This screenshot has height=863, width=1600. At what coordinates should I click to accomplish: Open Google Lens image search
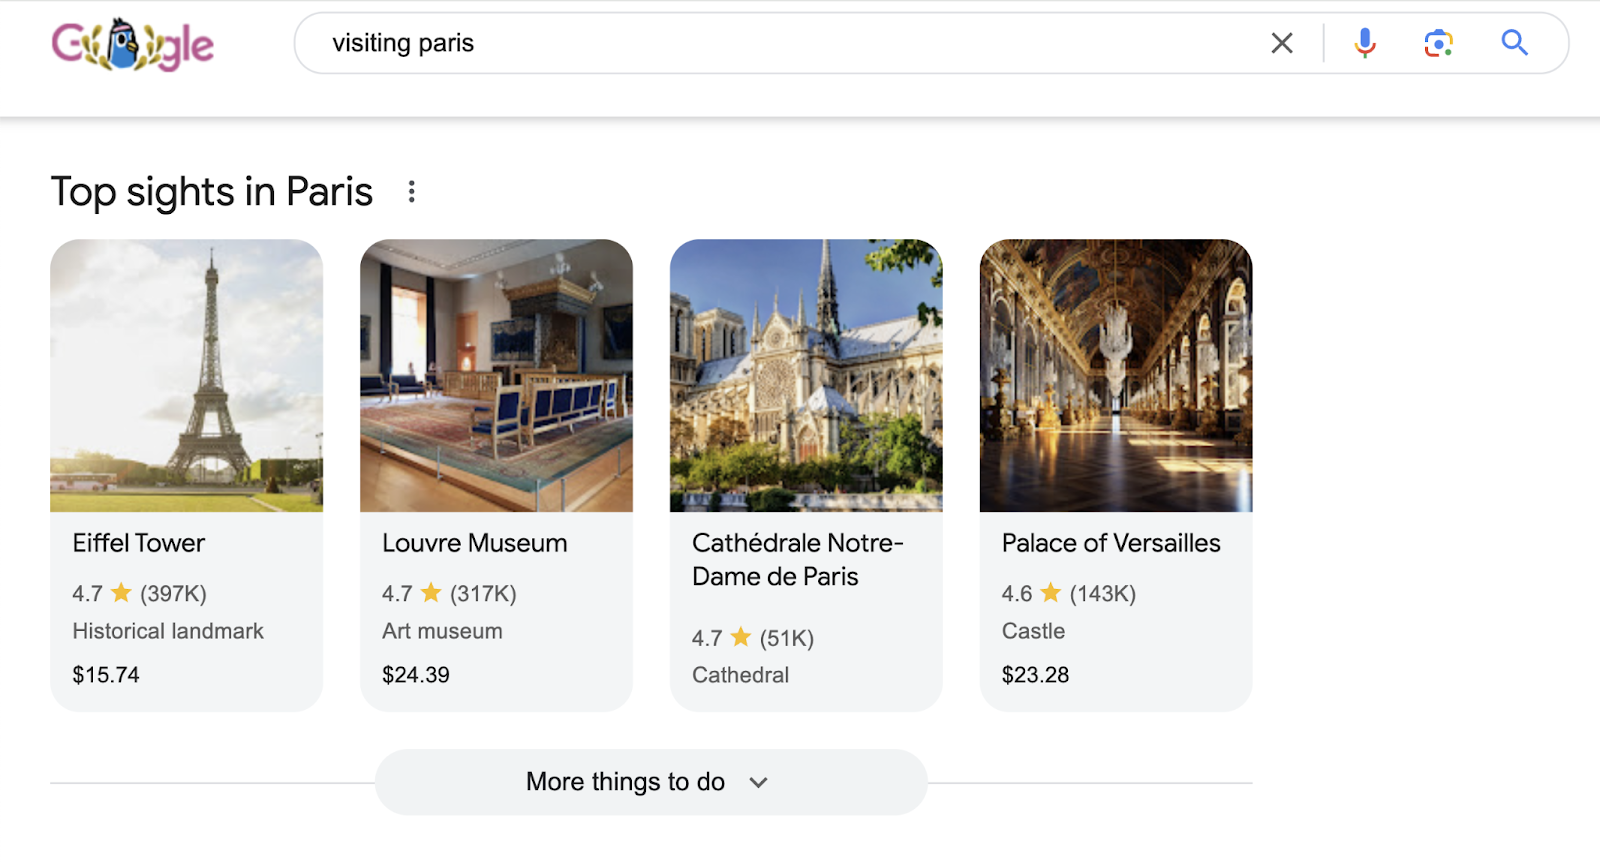click(x=1438, y=43)
